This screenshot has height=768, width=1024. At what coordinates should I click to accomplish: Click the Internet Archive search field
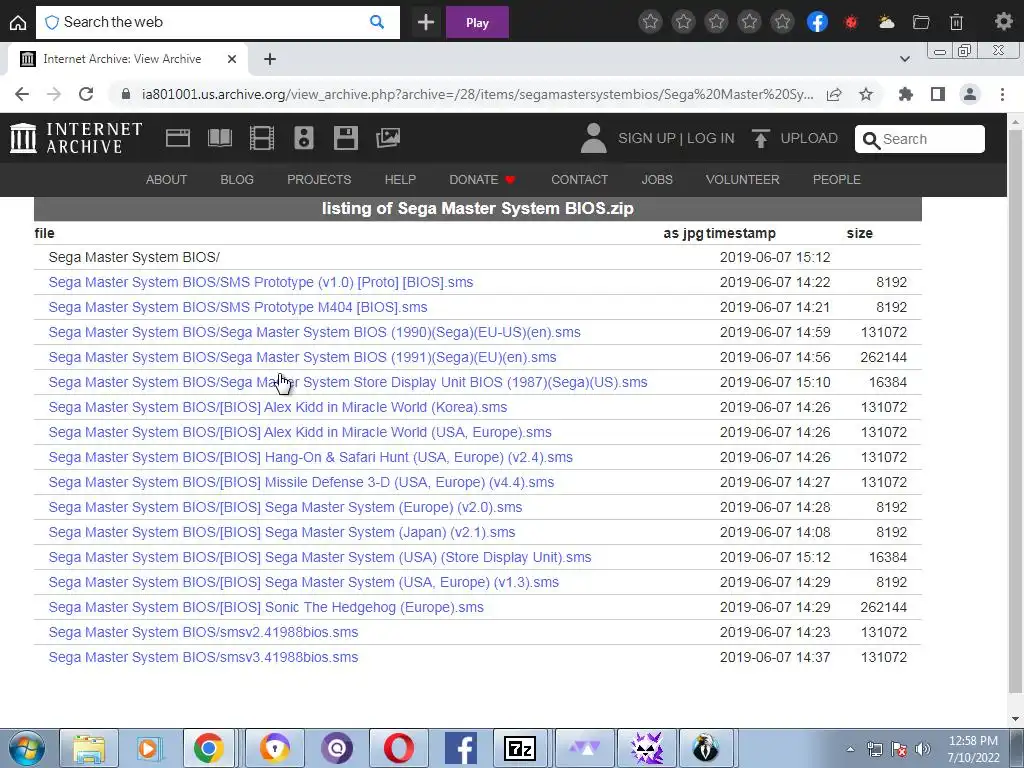[x=920, y=139]
